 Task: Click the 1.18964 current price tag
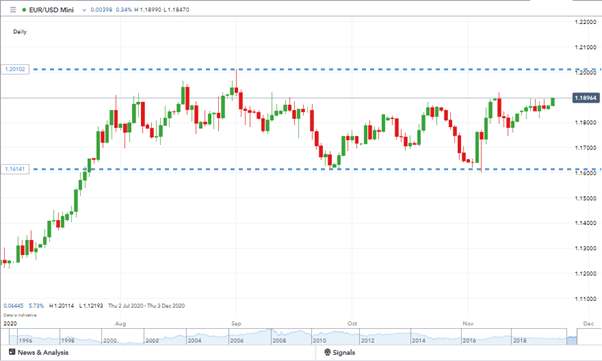(x=585, y=98)
